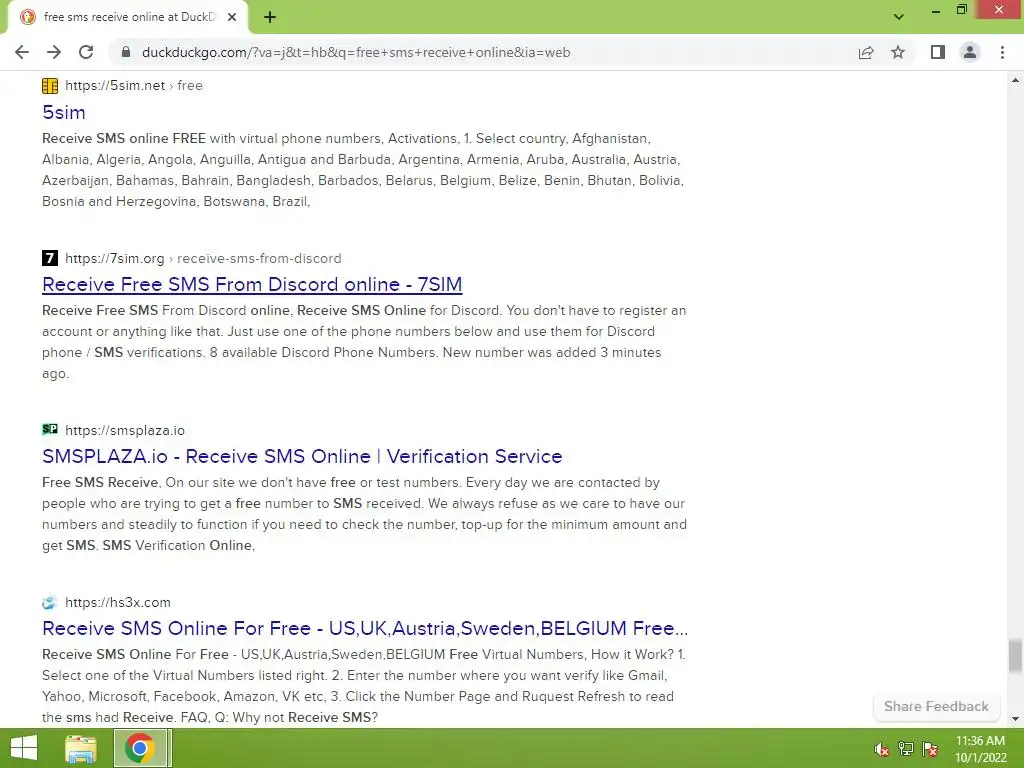
Task: Open Chrome three-dot menu
Action: click(1002, 52)
